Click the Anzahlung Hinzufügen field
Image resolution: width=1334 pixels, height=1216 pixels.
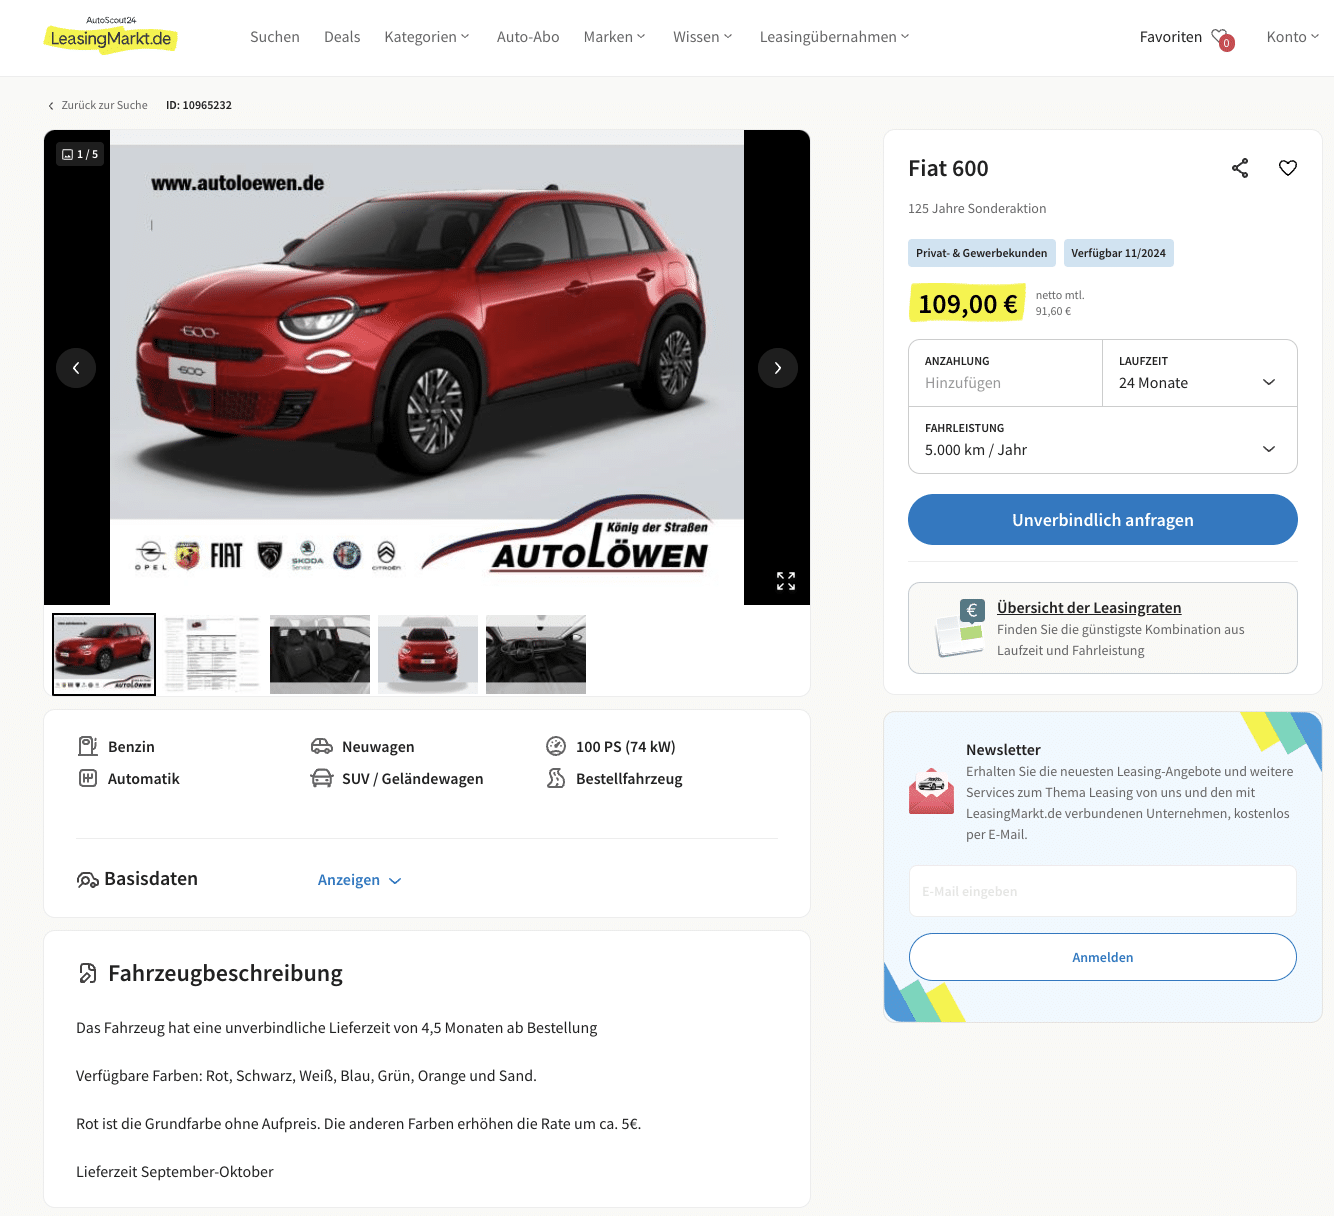click(1005, 373)
